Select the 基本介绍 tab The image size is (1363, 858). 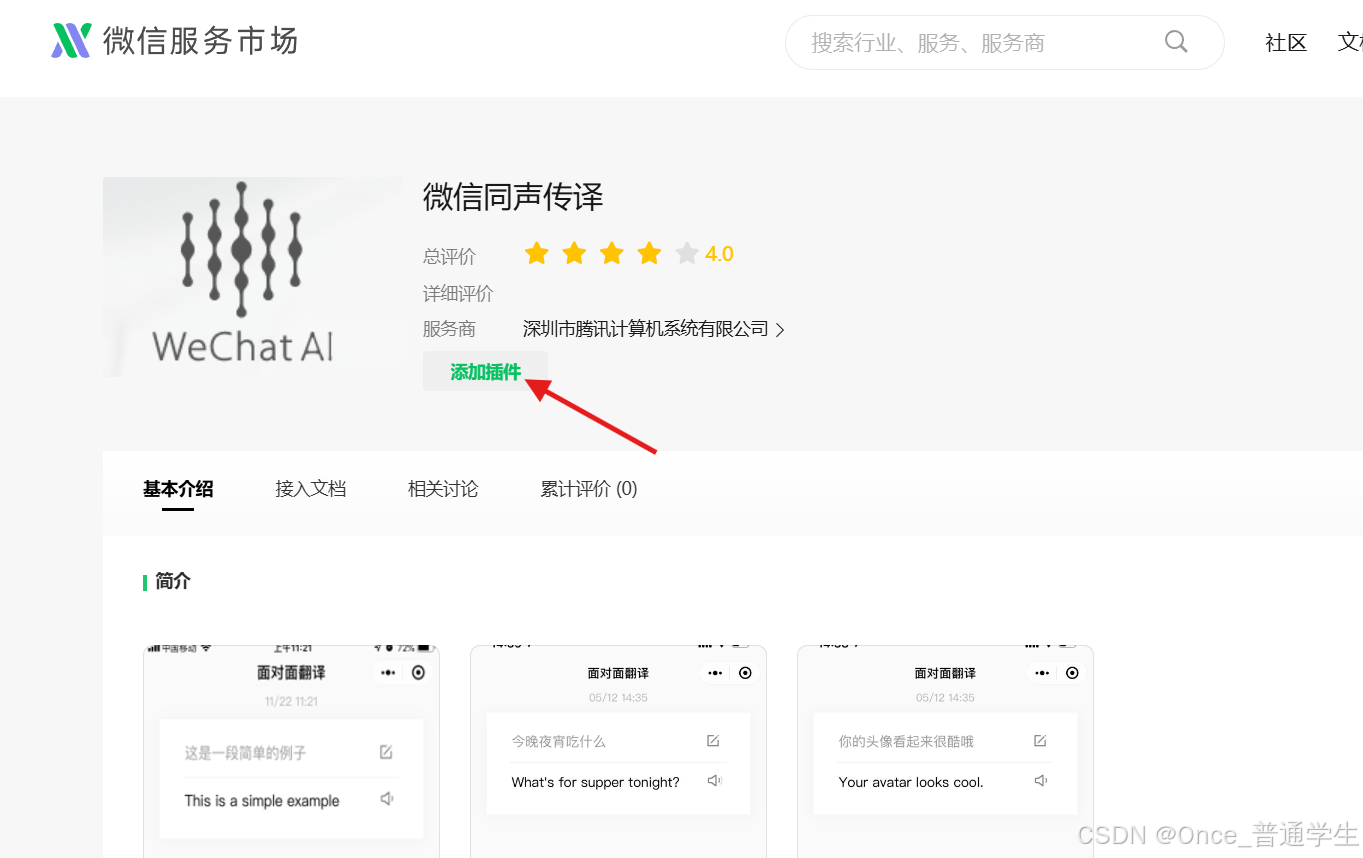[178, 489]
